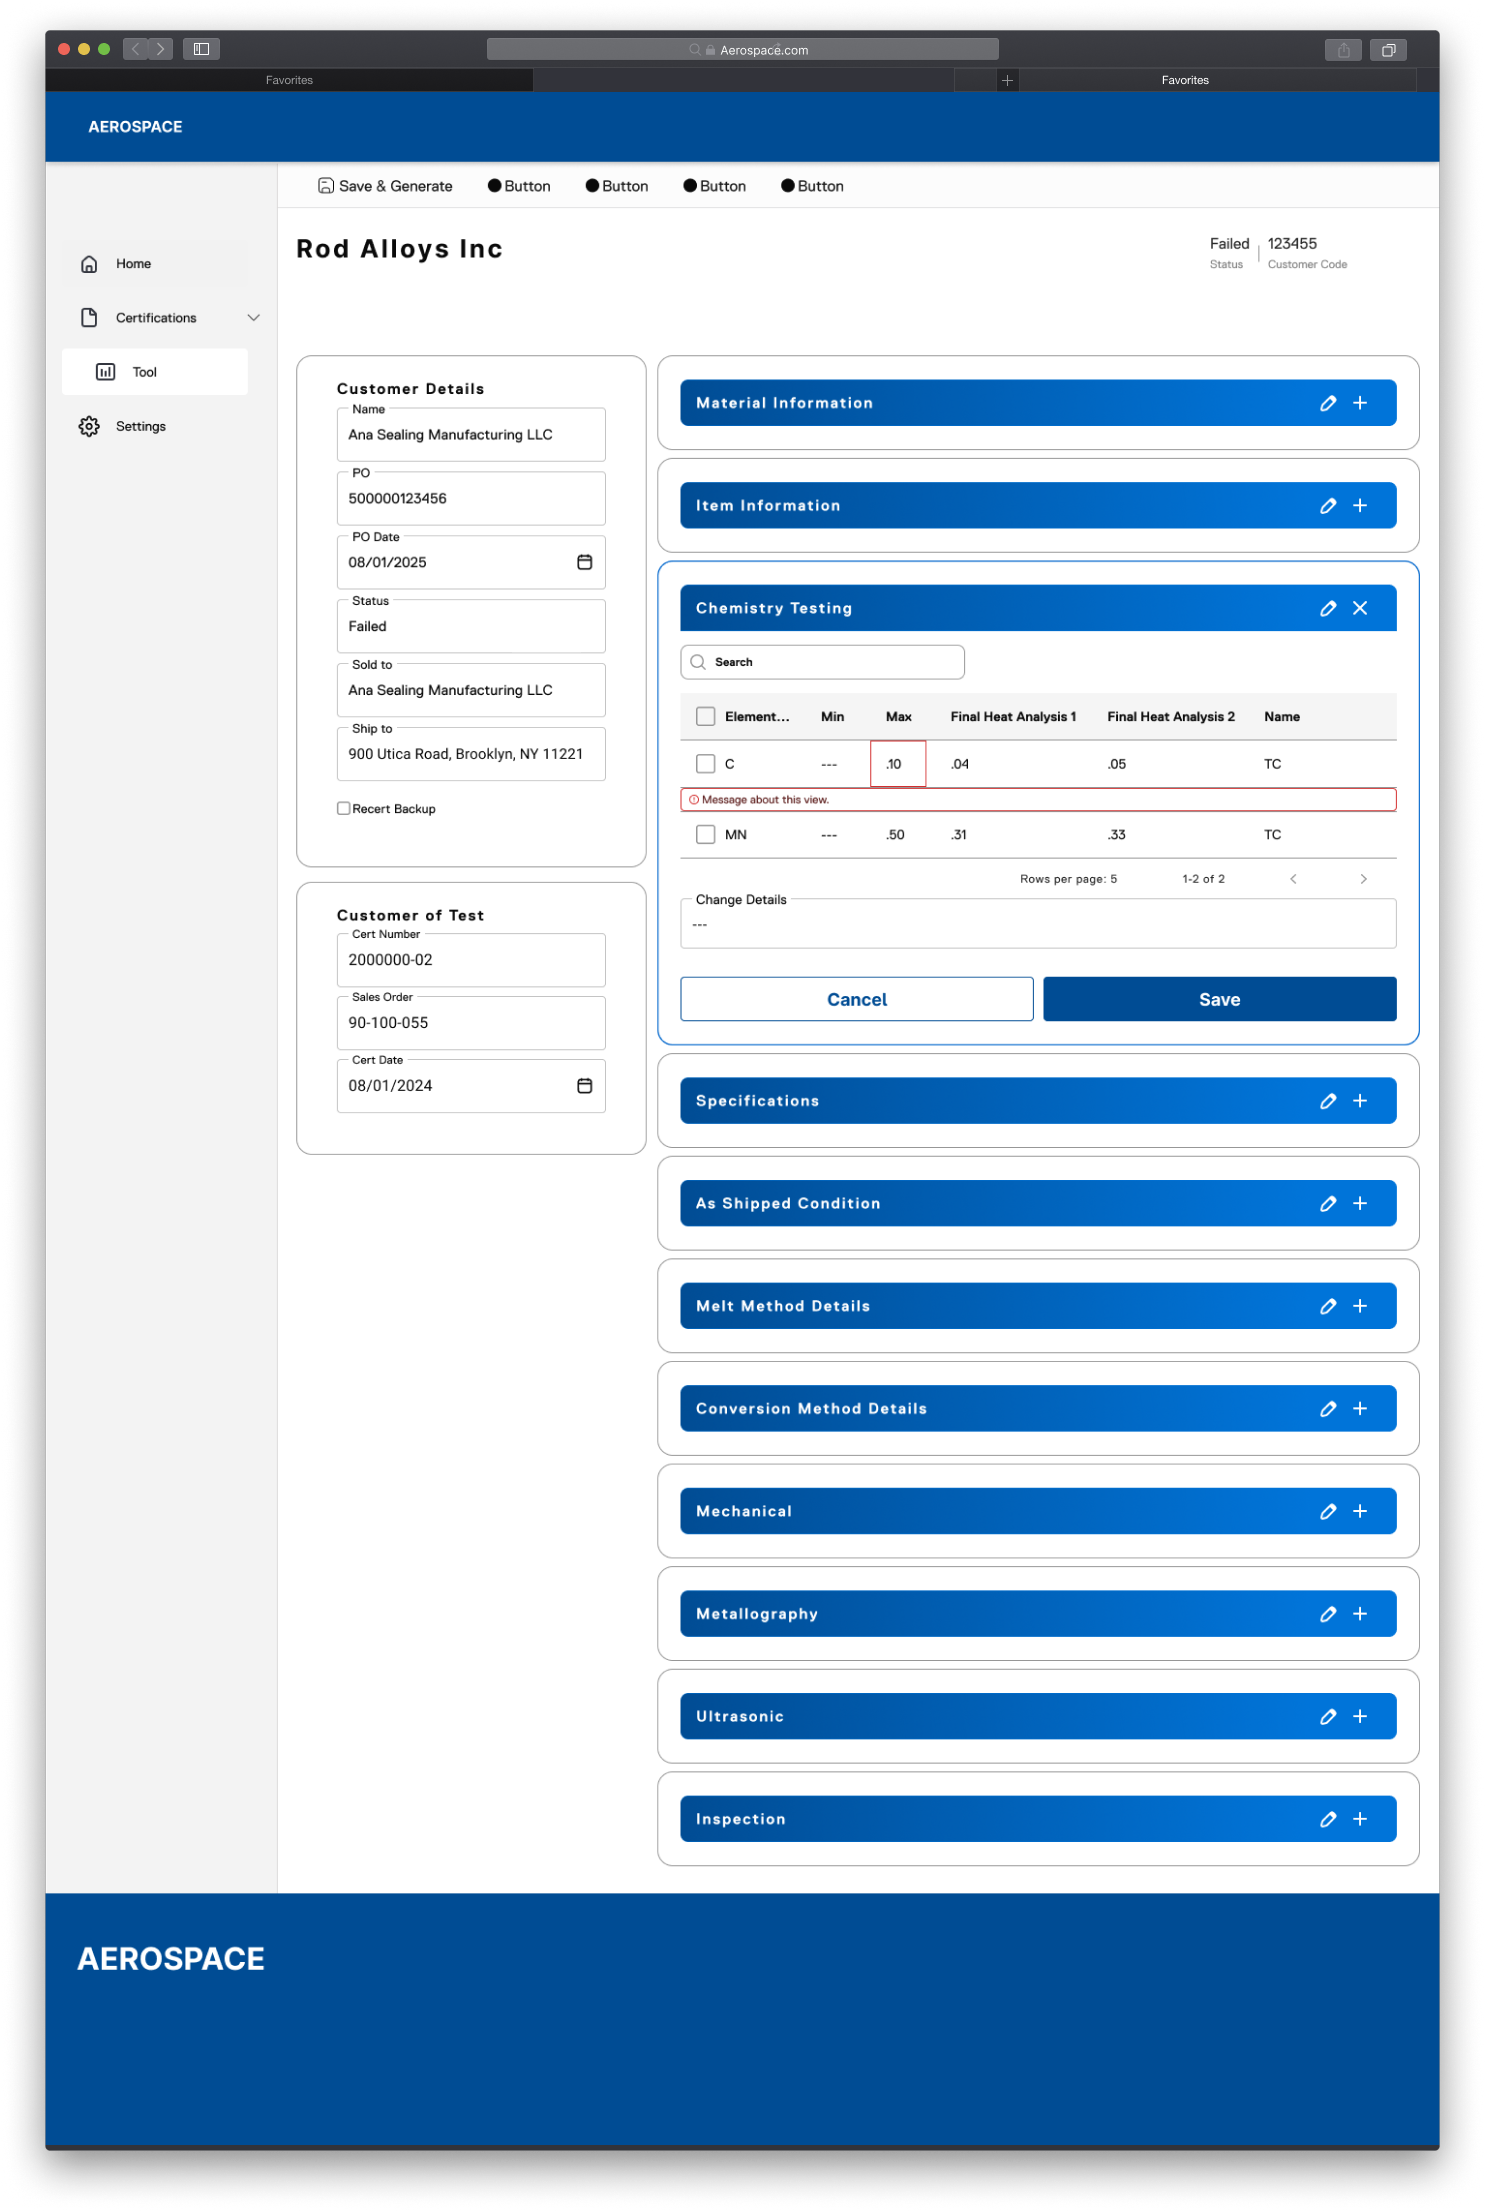Click the pencil icon on Item Information
1485x2211 pixels.
tap(1327, 506)
